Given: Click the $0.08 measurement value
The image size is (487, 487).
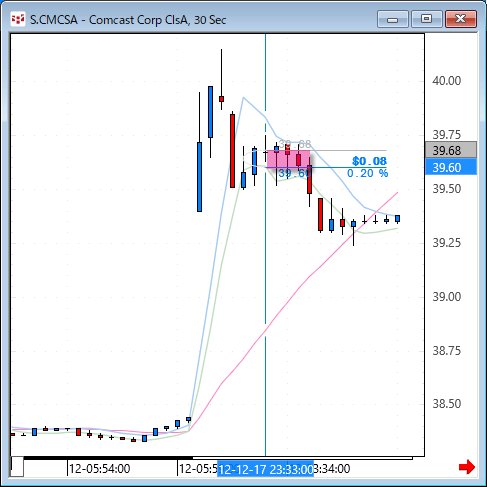Looking at the screenshot, I should click(369, 161).
